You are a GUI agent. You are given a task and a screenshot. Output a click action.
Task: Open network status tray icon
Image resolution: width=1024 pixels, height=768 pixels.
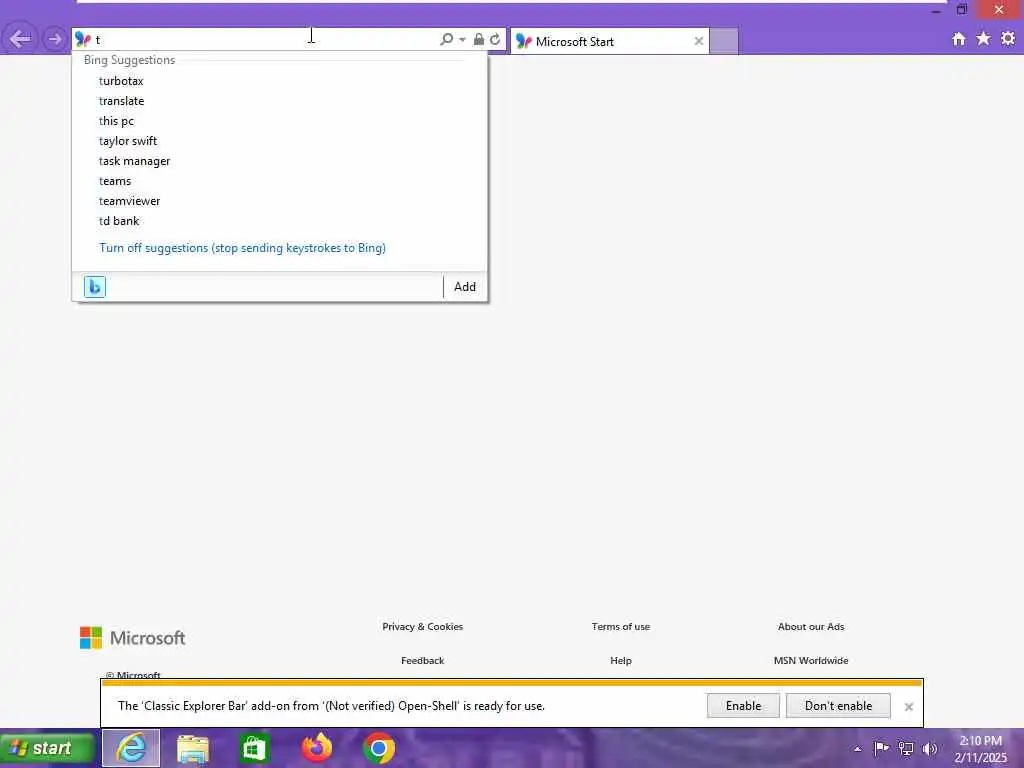(x=906, y=748)
